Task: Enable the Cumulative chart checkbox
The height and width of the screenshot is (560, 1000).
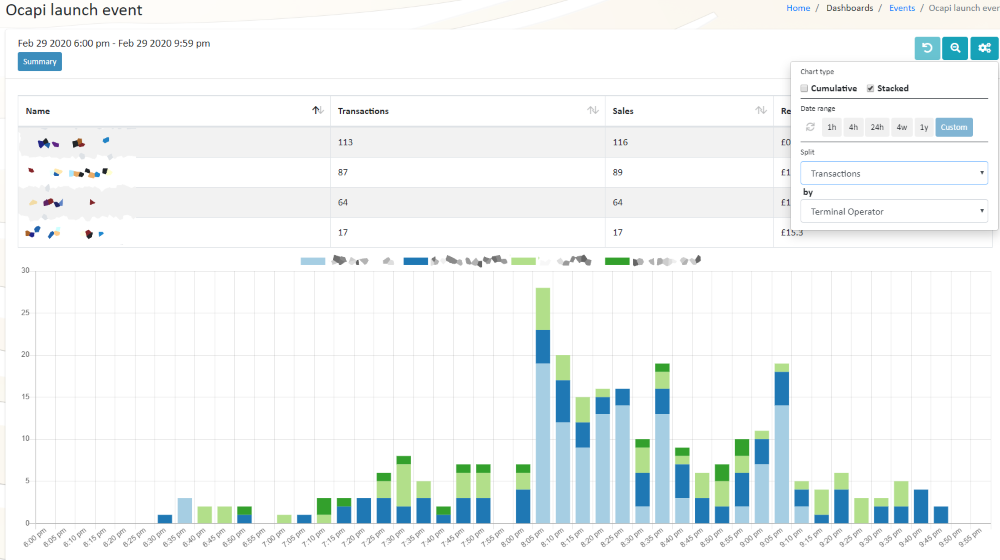Action: [804, 88]
